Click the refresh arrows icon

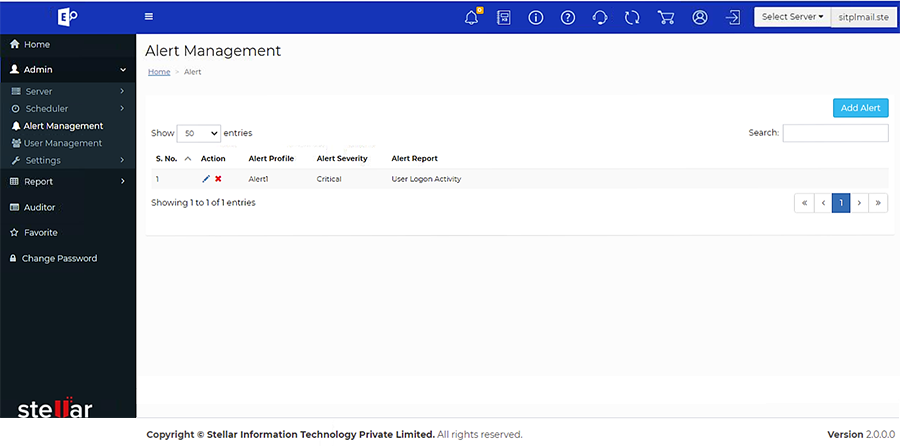click(632, 17)
